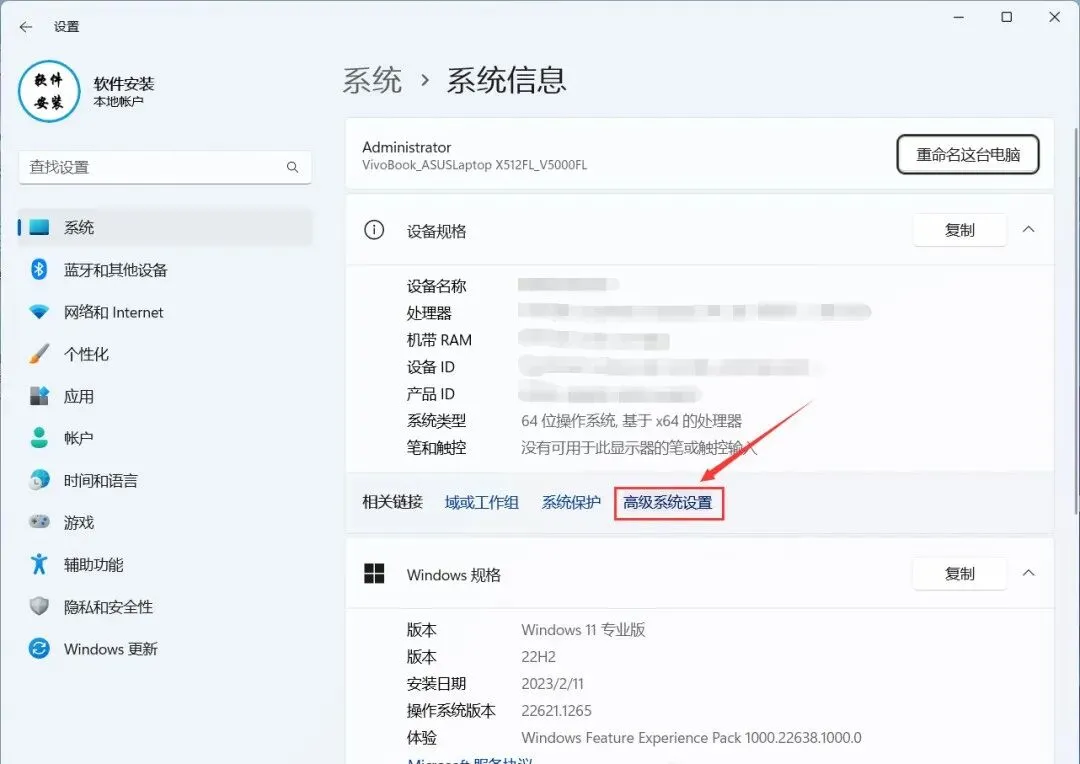
Task: Open 辅助功能 settings page
Action: (x=165, y=564)
